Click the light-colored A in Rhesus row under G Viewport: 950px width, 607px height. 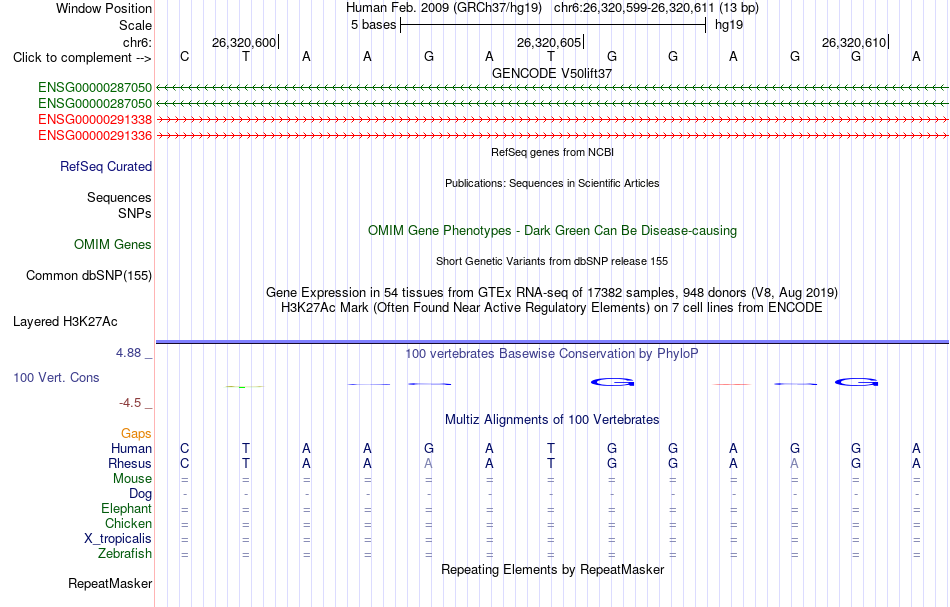428,463
